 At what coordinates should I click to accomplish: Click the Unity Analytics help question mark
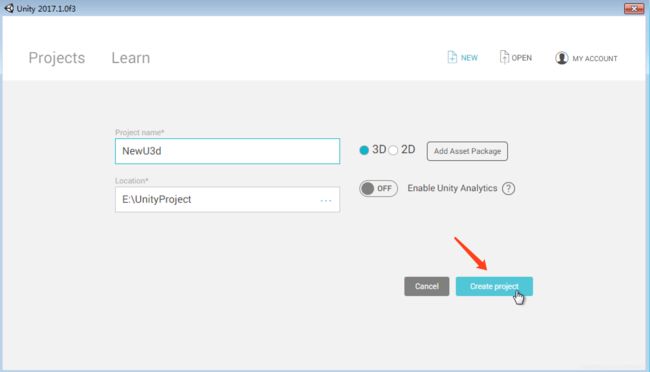pos(508,189)
